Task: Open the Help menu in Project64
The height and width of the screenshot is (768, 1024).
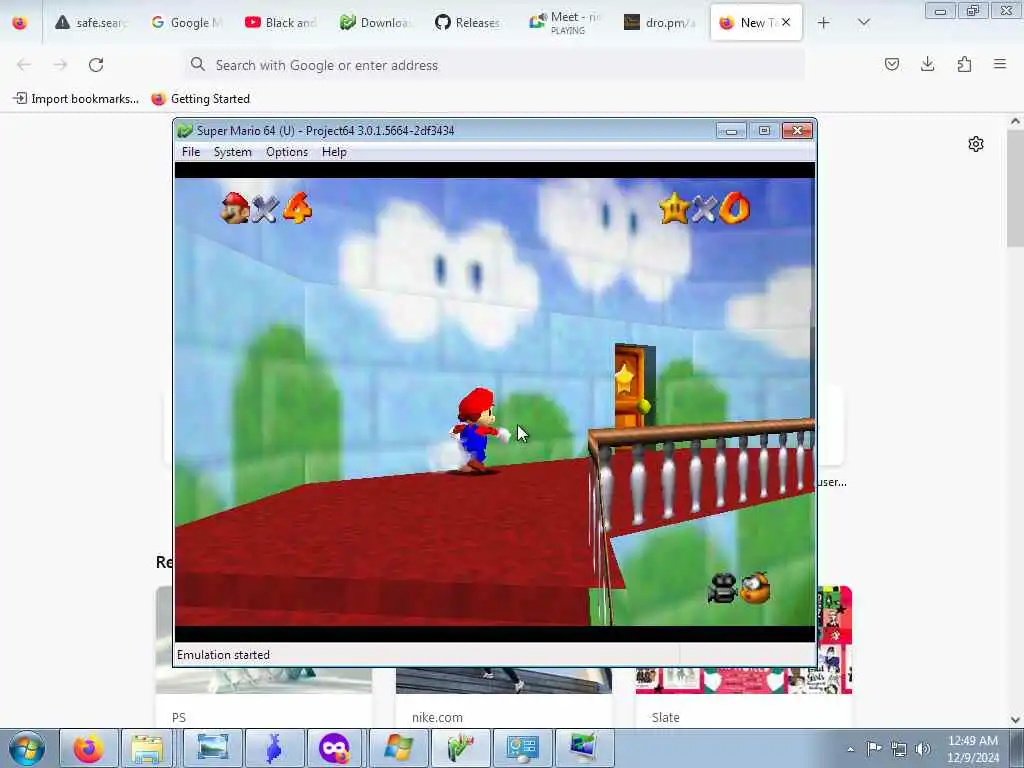Action: (x=334, y=152)
